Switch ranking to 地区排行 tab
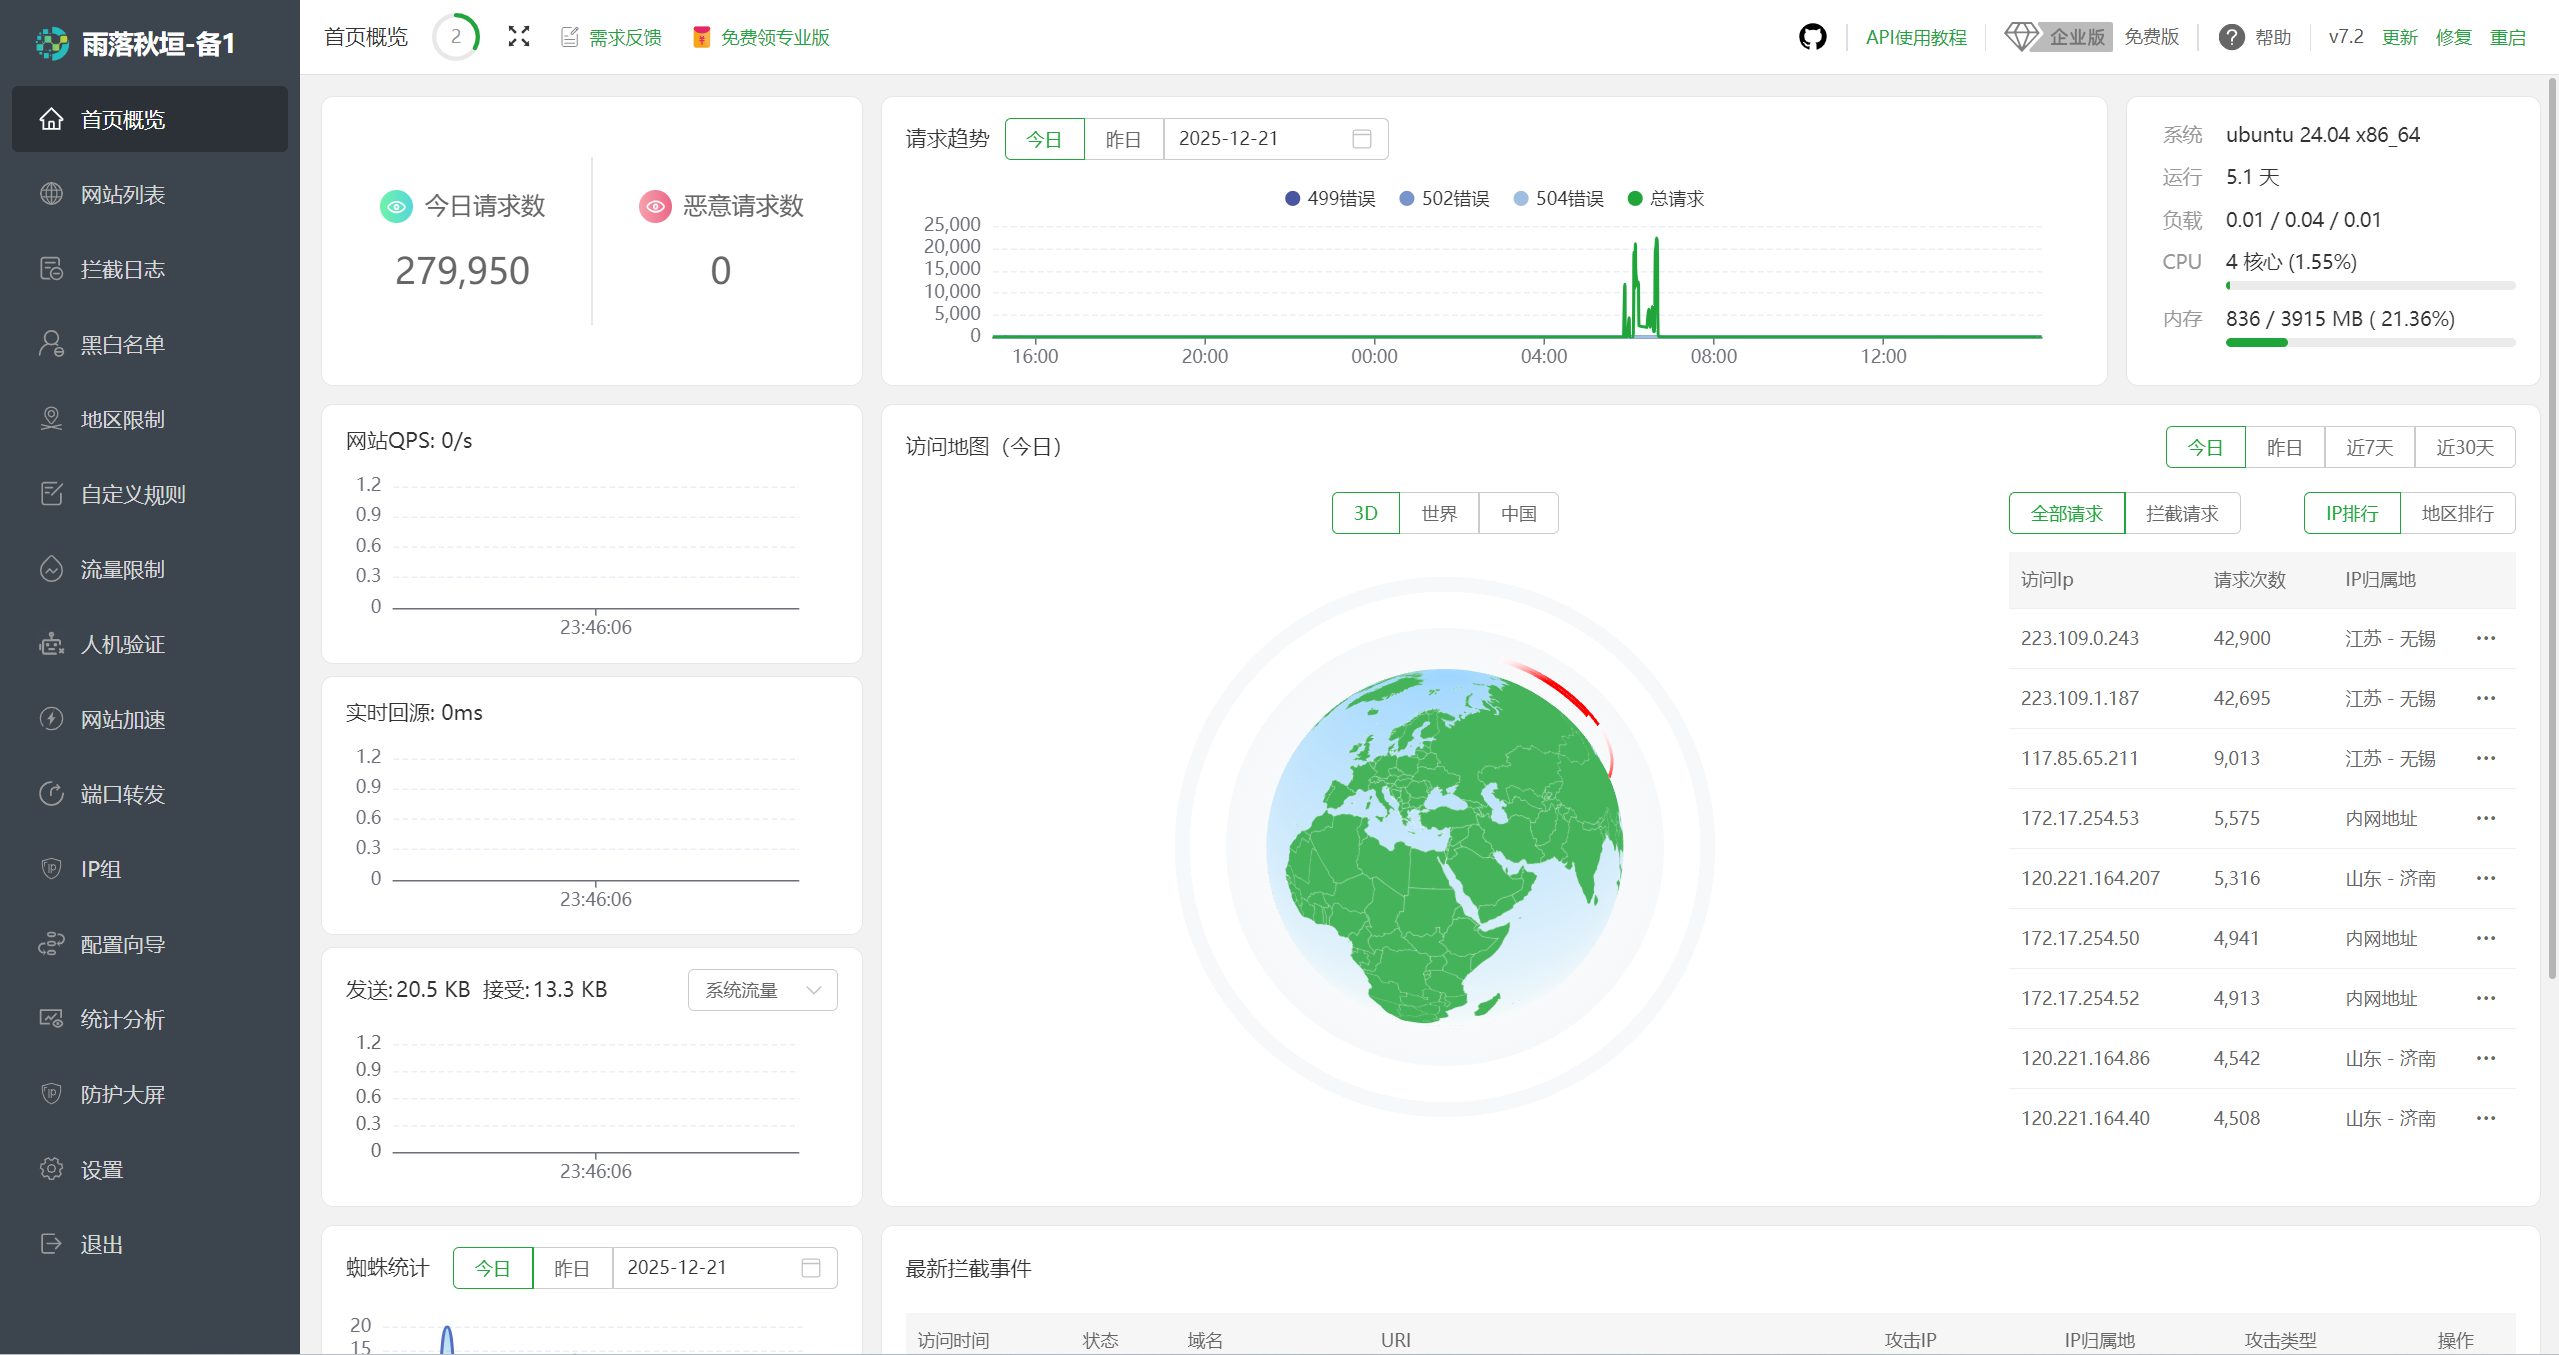 tap(2456, 513)
